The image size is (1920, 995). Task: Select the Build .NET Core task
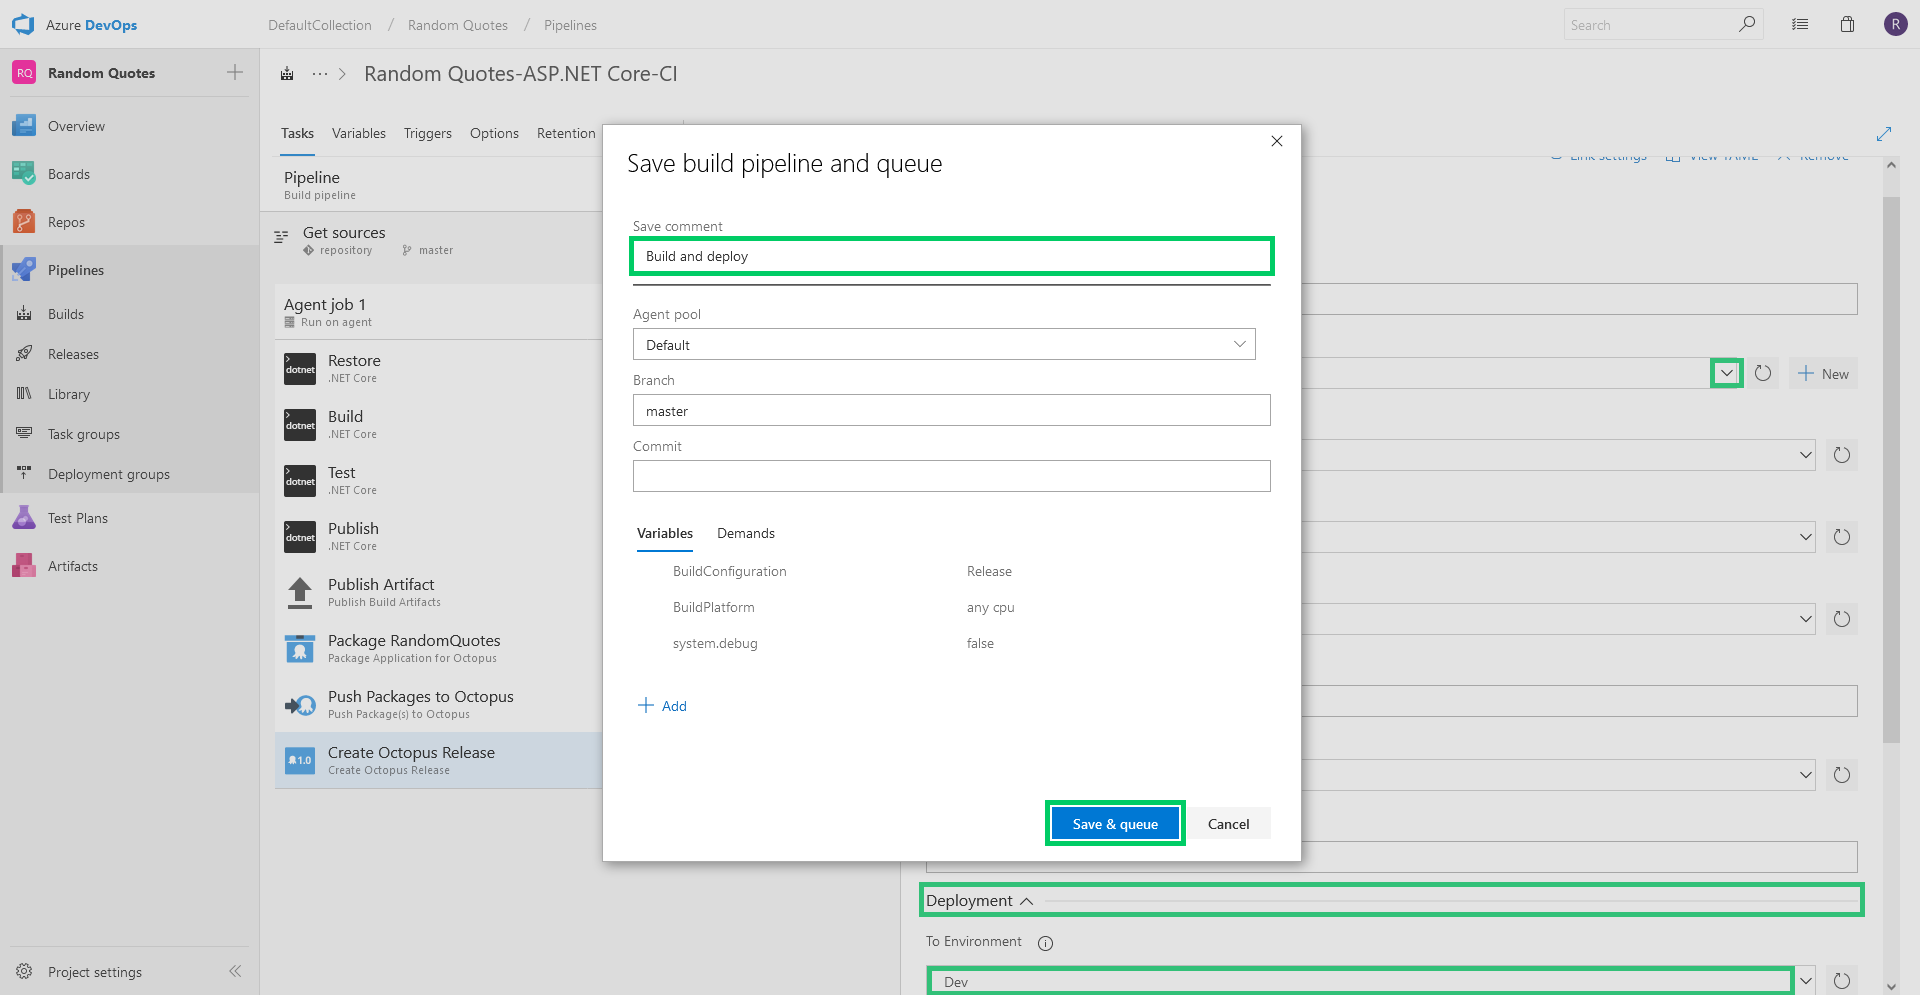[x=438, y=424]
